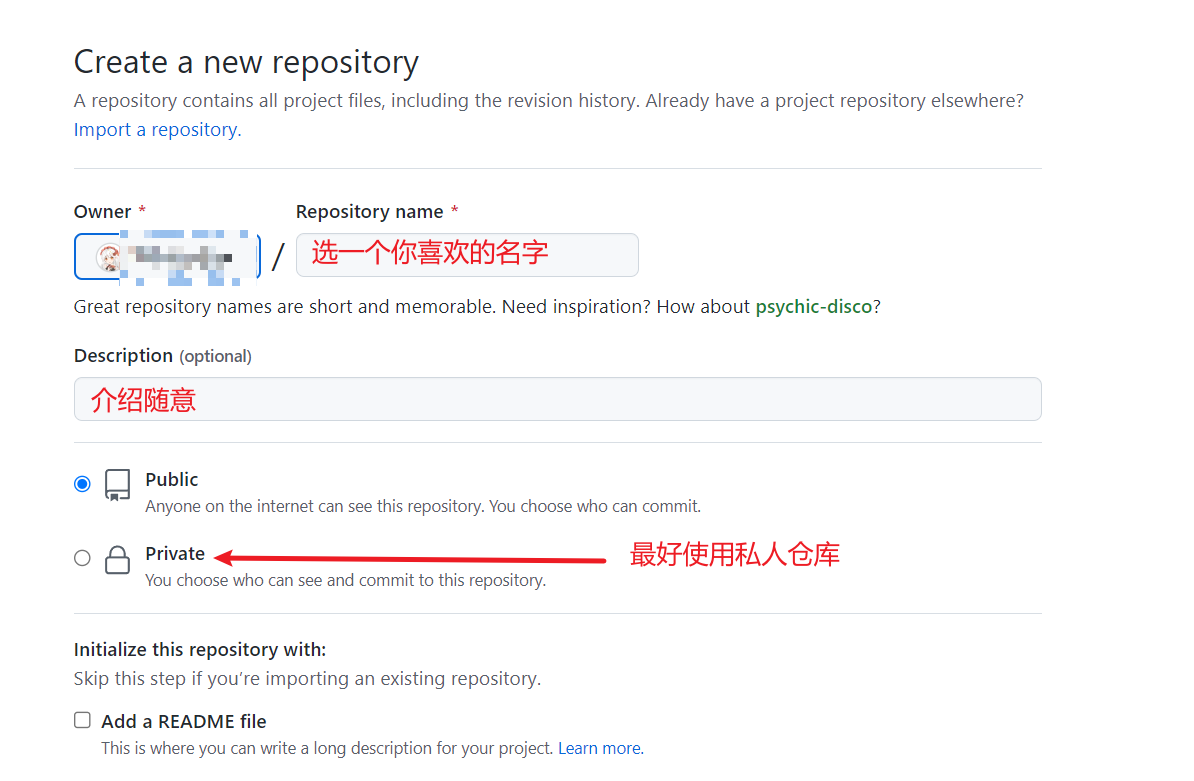Click the "Add a README file" label
This screenshot has height=781, width=1194.
click(x=184, y=721)
